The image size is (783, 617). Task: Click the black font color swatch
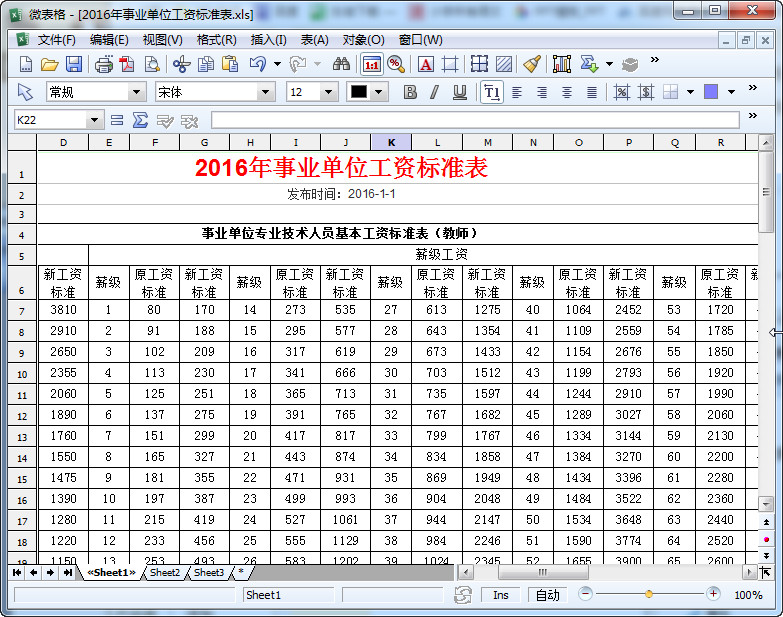[x=359, y=92]
